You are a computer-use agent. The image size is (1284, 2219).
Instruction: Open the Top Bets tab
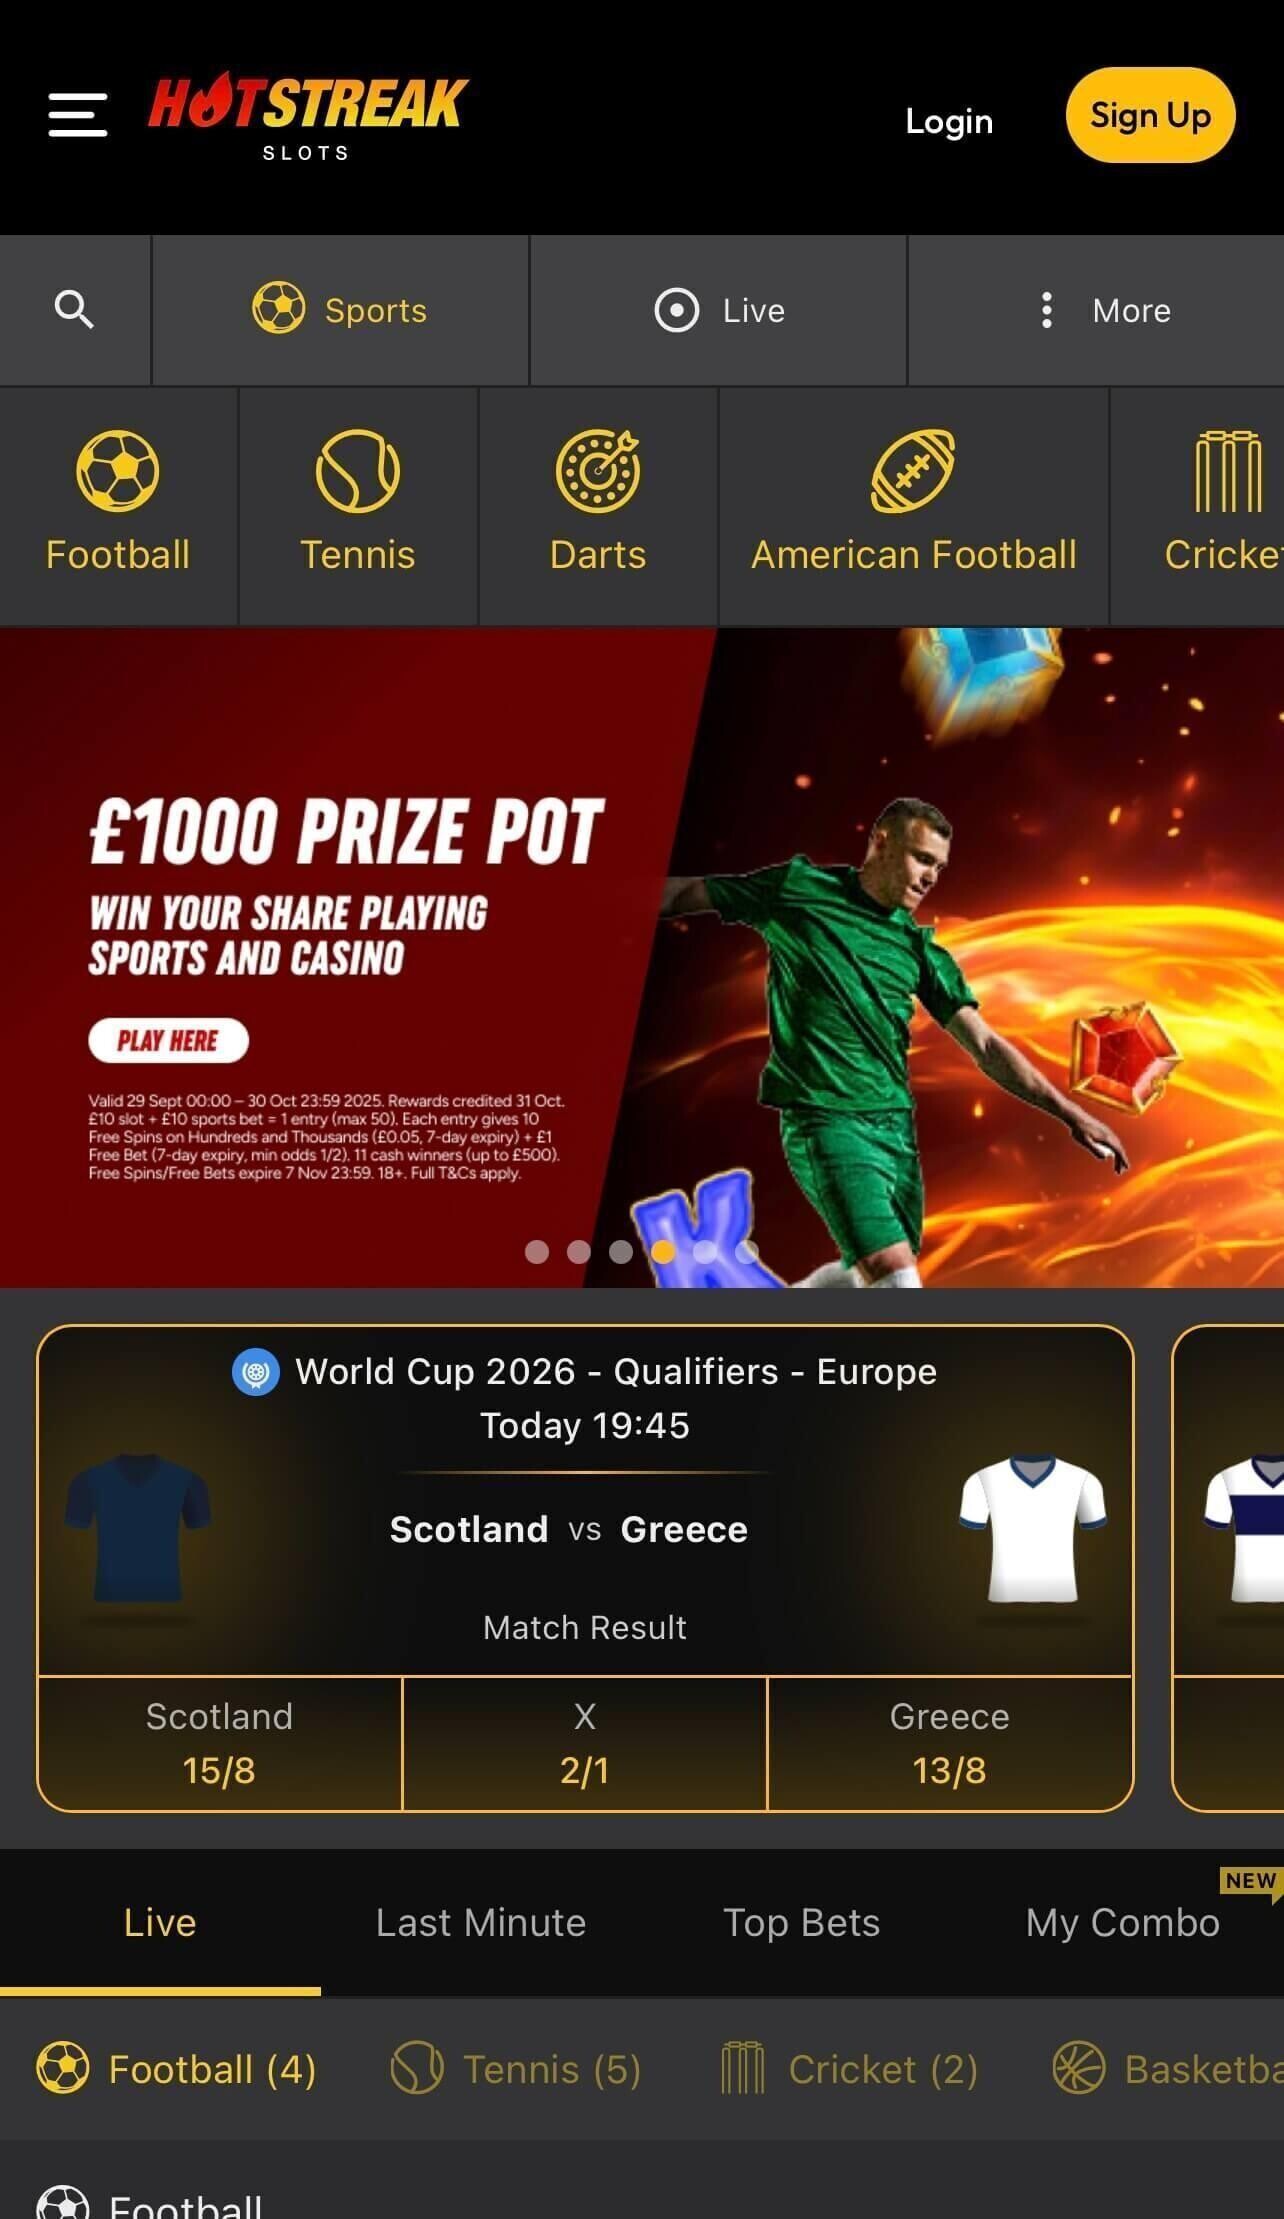802,1923
